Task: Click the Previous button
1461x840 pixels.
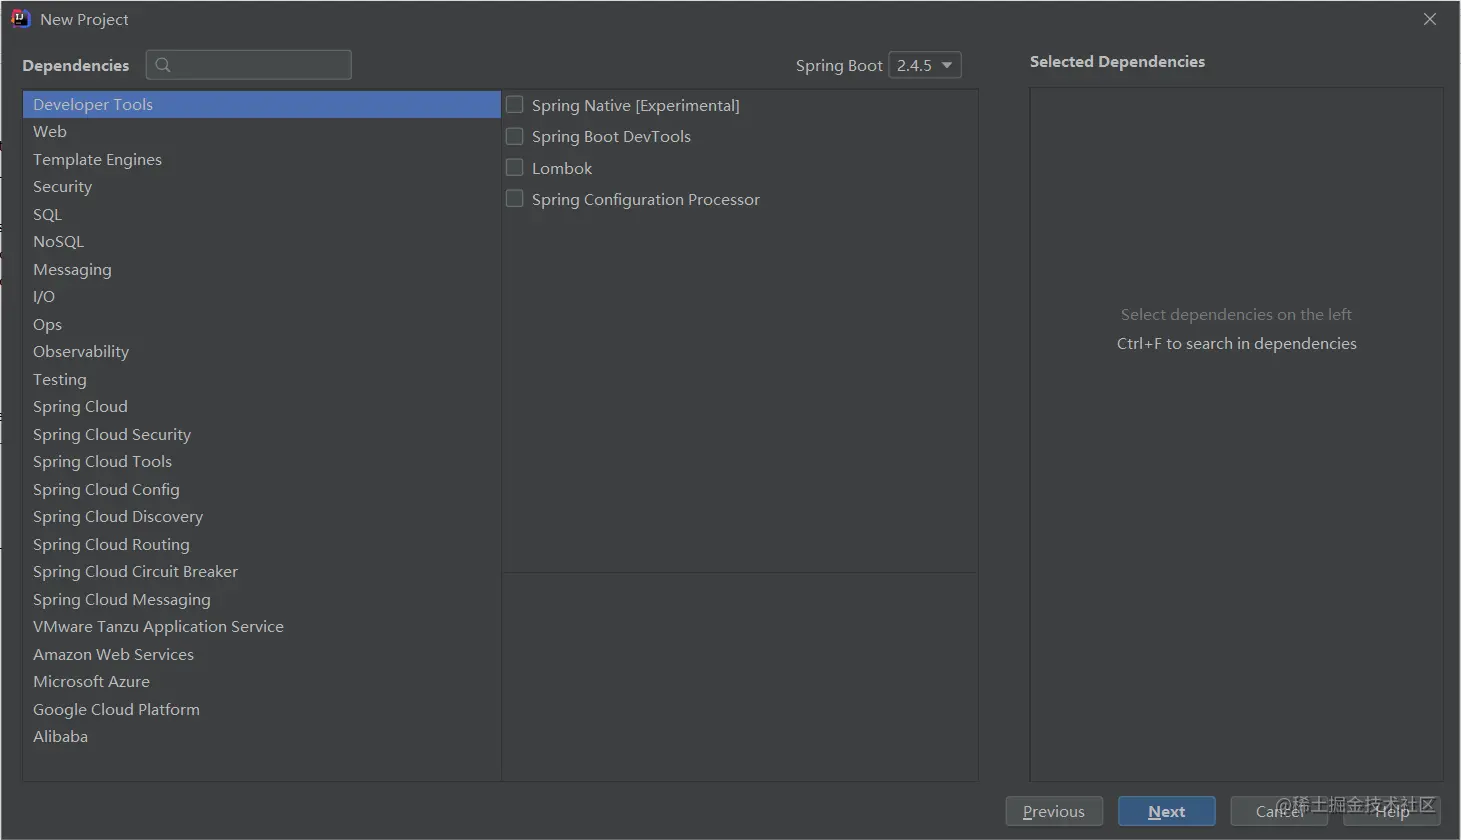Action: click(1054, 811)
